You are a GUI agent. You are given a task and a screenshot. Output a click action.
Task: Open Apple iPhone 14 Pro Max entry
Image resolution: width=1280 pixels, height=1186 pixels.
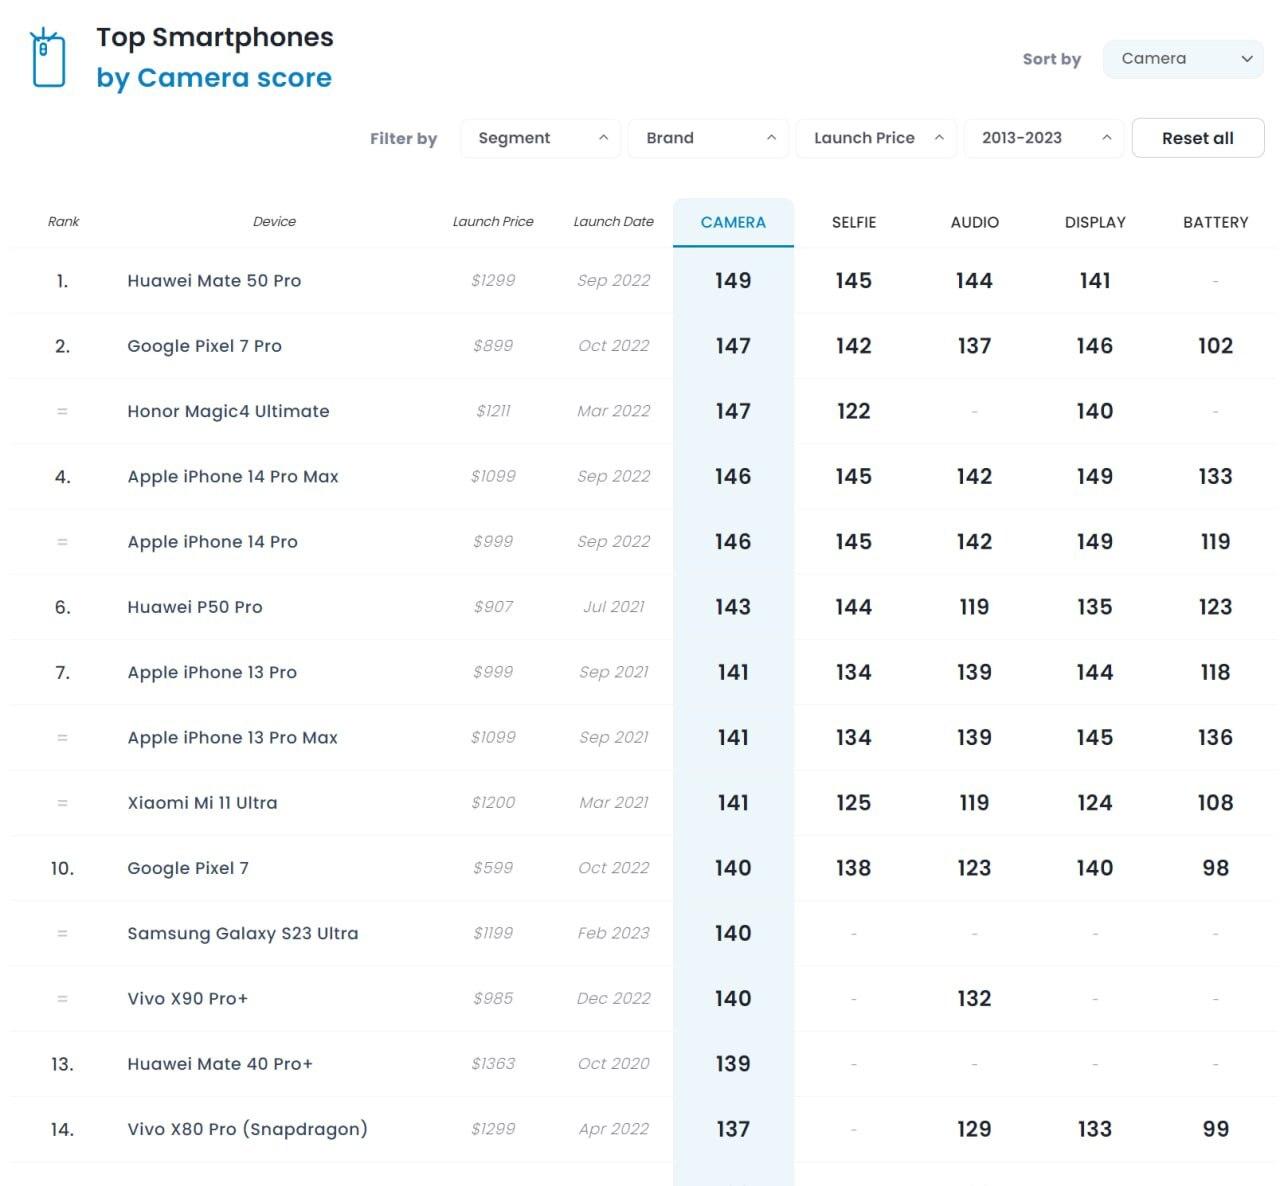233,477
